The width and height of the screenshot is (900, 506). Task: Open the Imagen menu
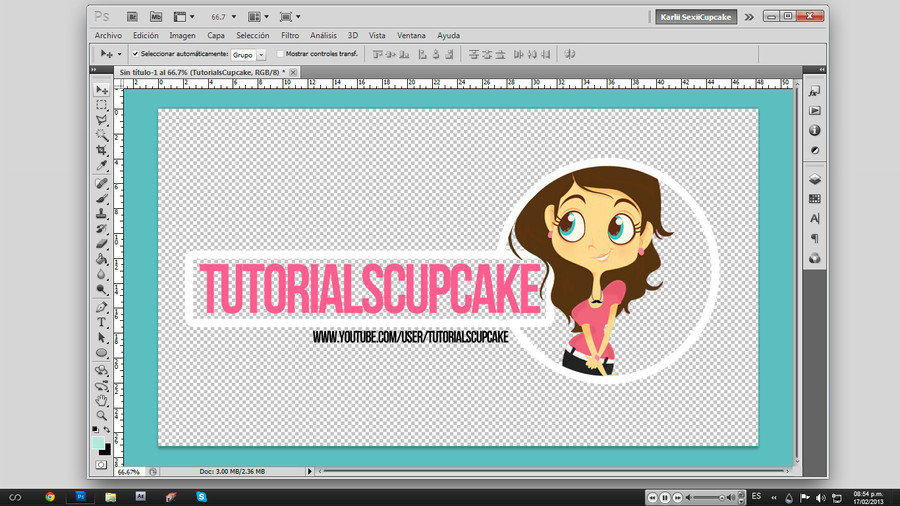tap(183, 36)
